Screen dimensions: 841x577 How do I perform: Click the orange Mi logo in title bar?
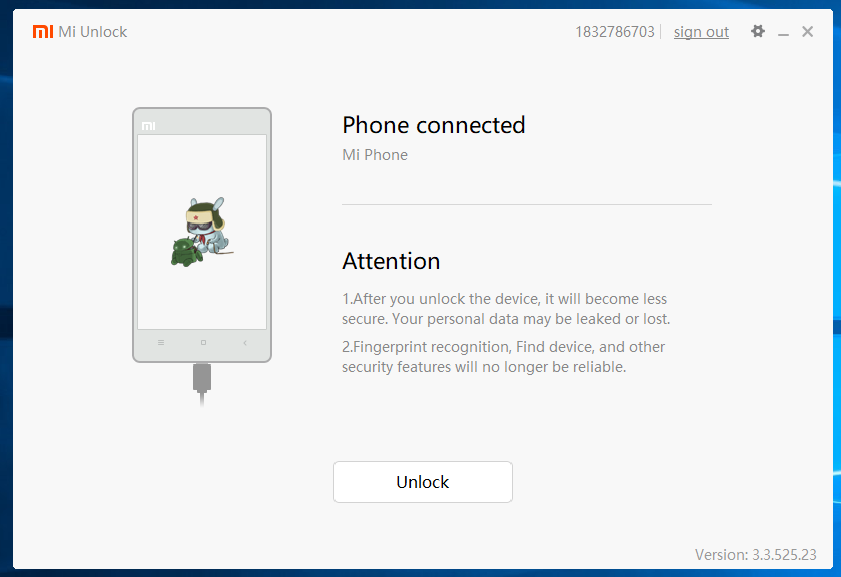click(x=43, y=32)
